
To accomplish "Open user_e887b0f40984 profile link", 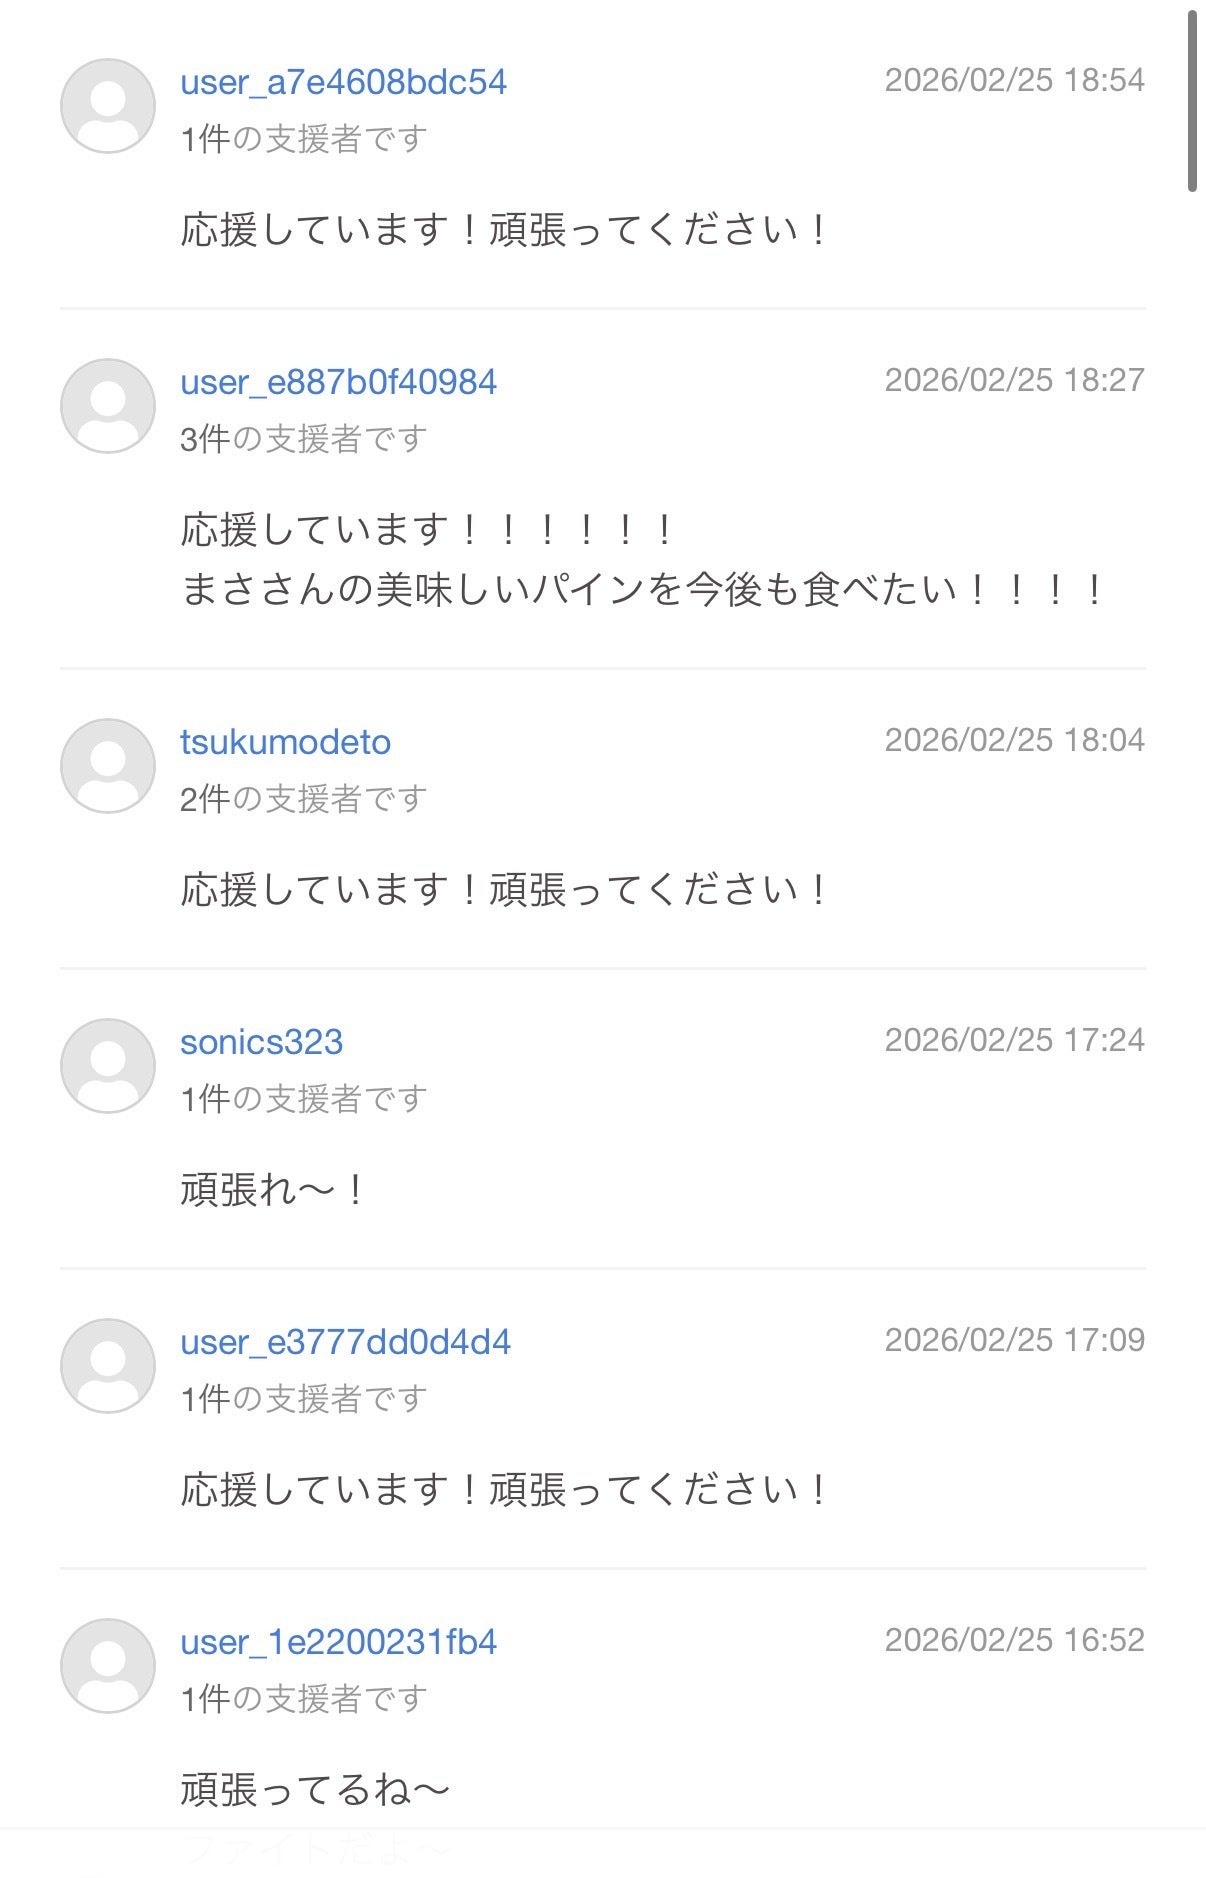I will coord(338,382).
